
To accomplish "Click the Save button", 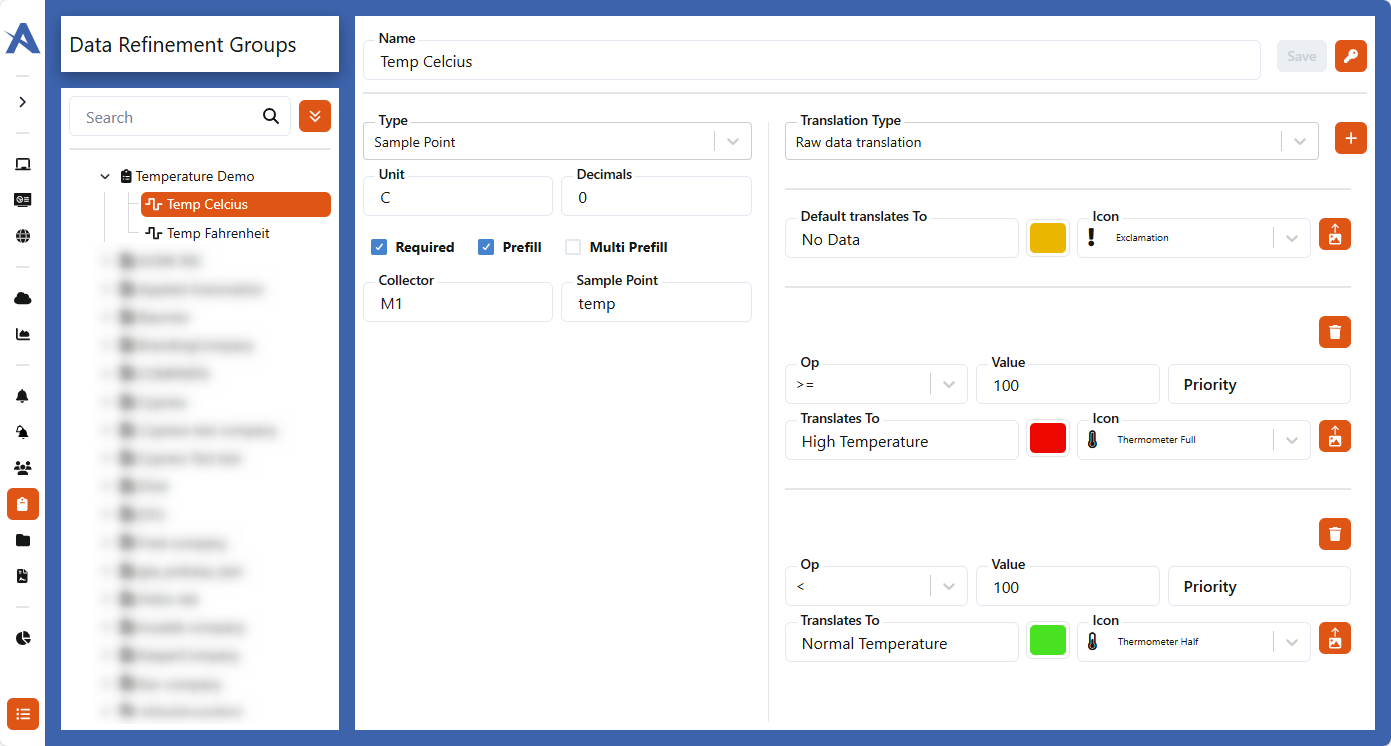I will pyautogui.click(x=1301, y=56).
